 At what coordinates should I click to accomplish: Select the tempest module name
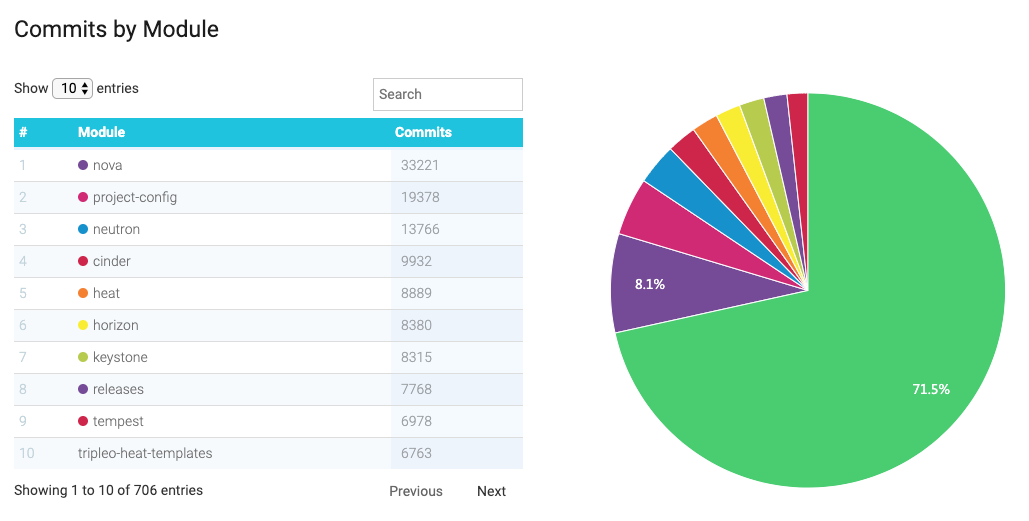(118, 421)
